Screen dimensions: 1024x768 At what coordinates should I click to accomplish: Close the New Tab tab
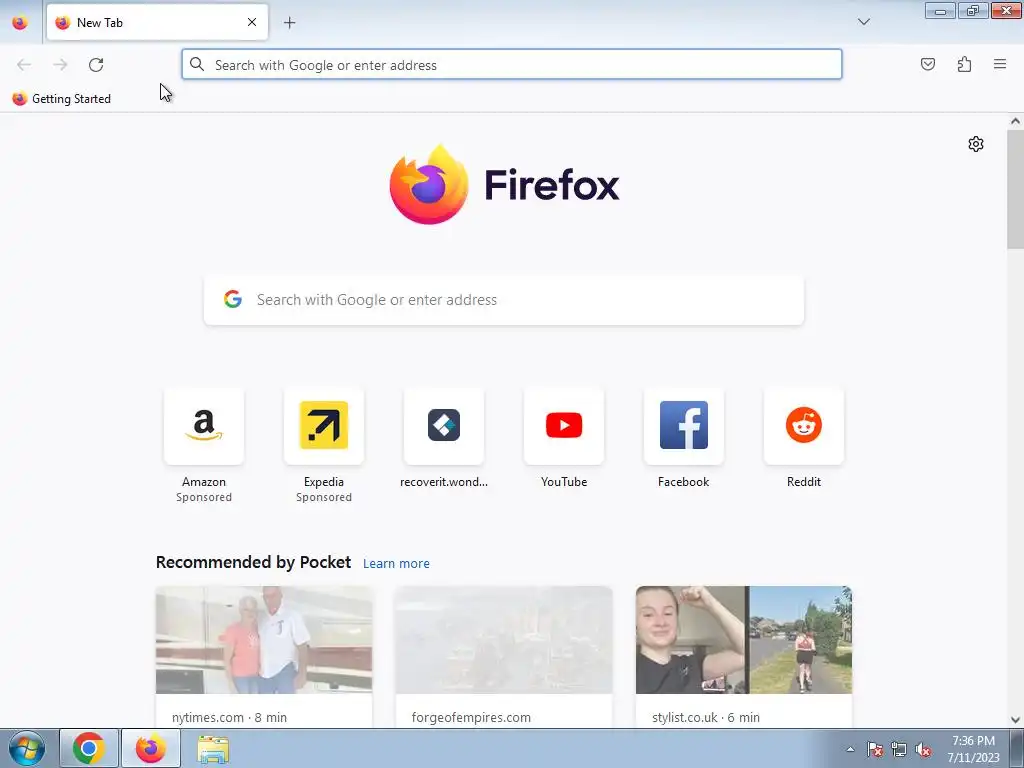coord(252,22)
